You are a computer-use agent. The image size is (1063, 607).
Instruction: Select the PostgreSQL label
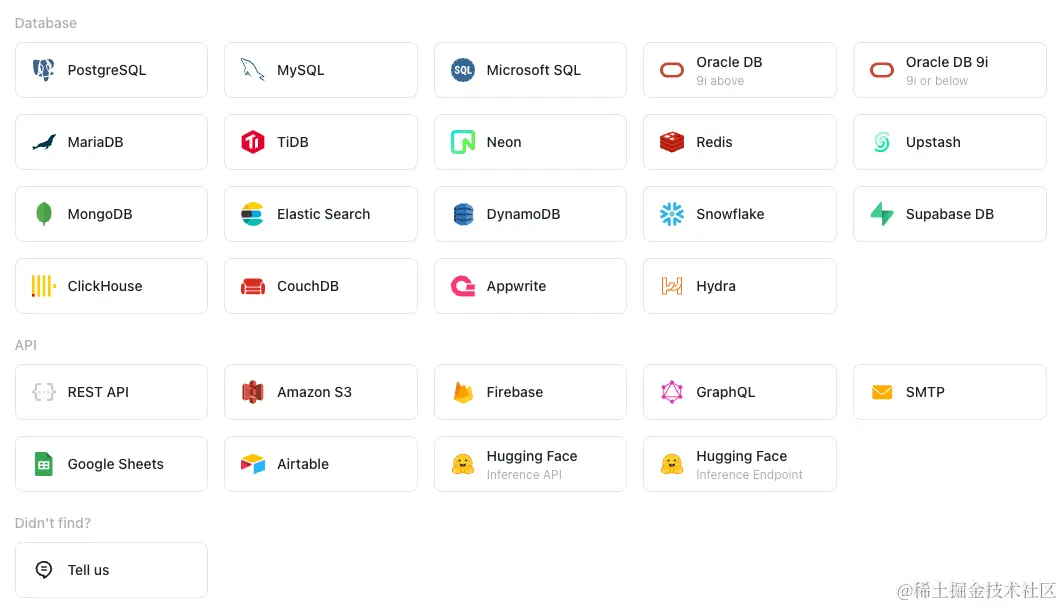point(106,70)
